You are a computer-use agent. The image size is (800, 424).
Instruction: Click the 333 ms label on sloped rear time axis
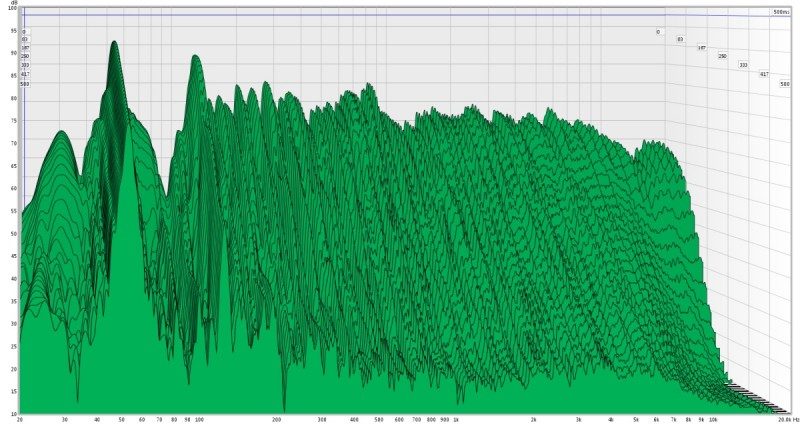coord(743,65)
